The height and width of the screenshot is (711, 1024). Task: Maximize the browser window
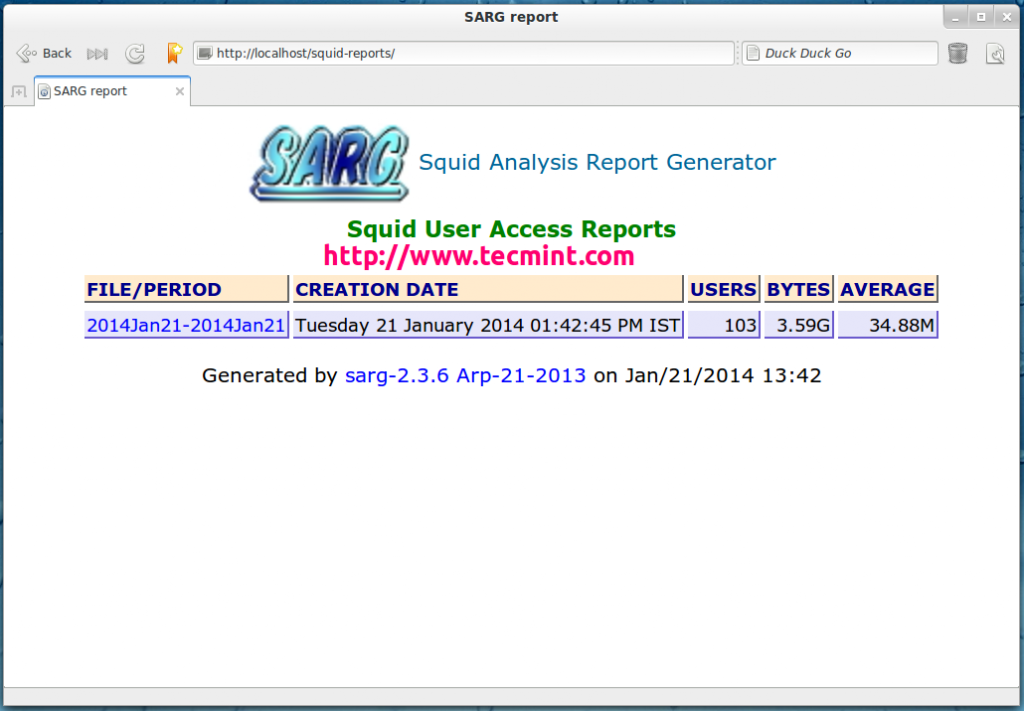(x=981, y=17)
